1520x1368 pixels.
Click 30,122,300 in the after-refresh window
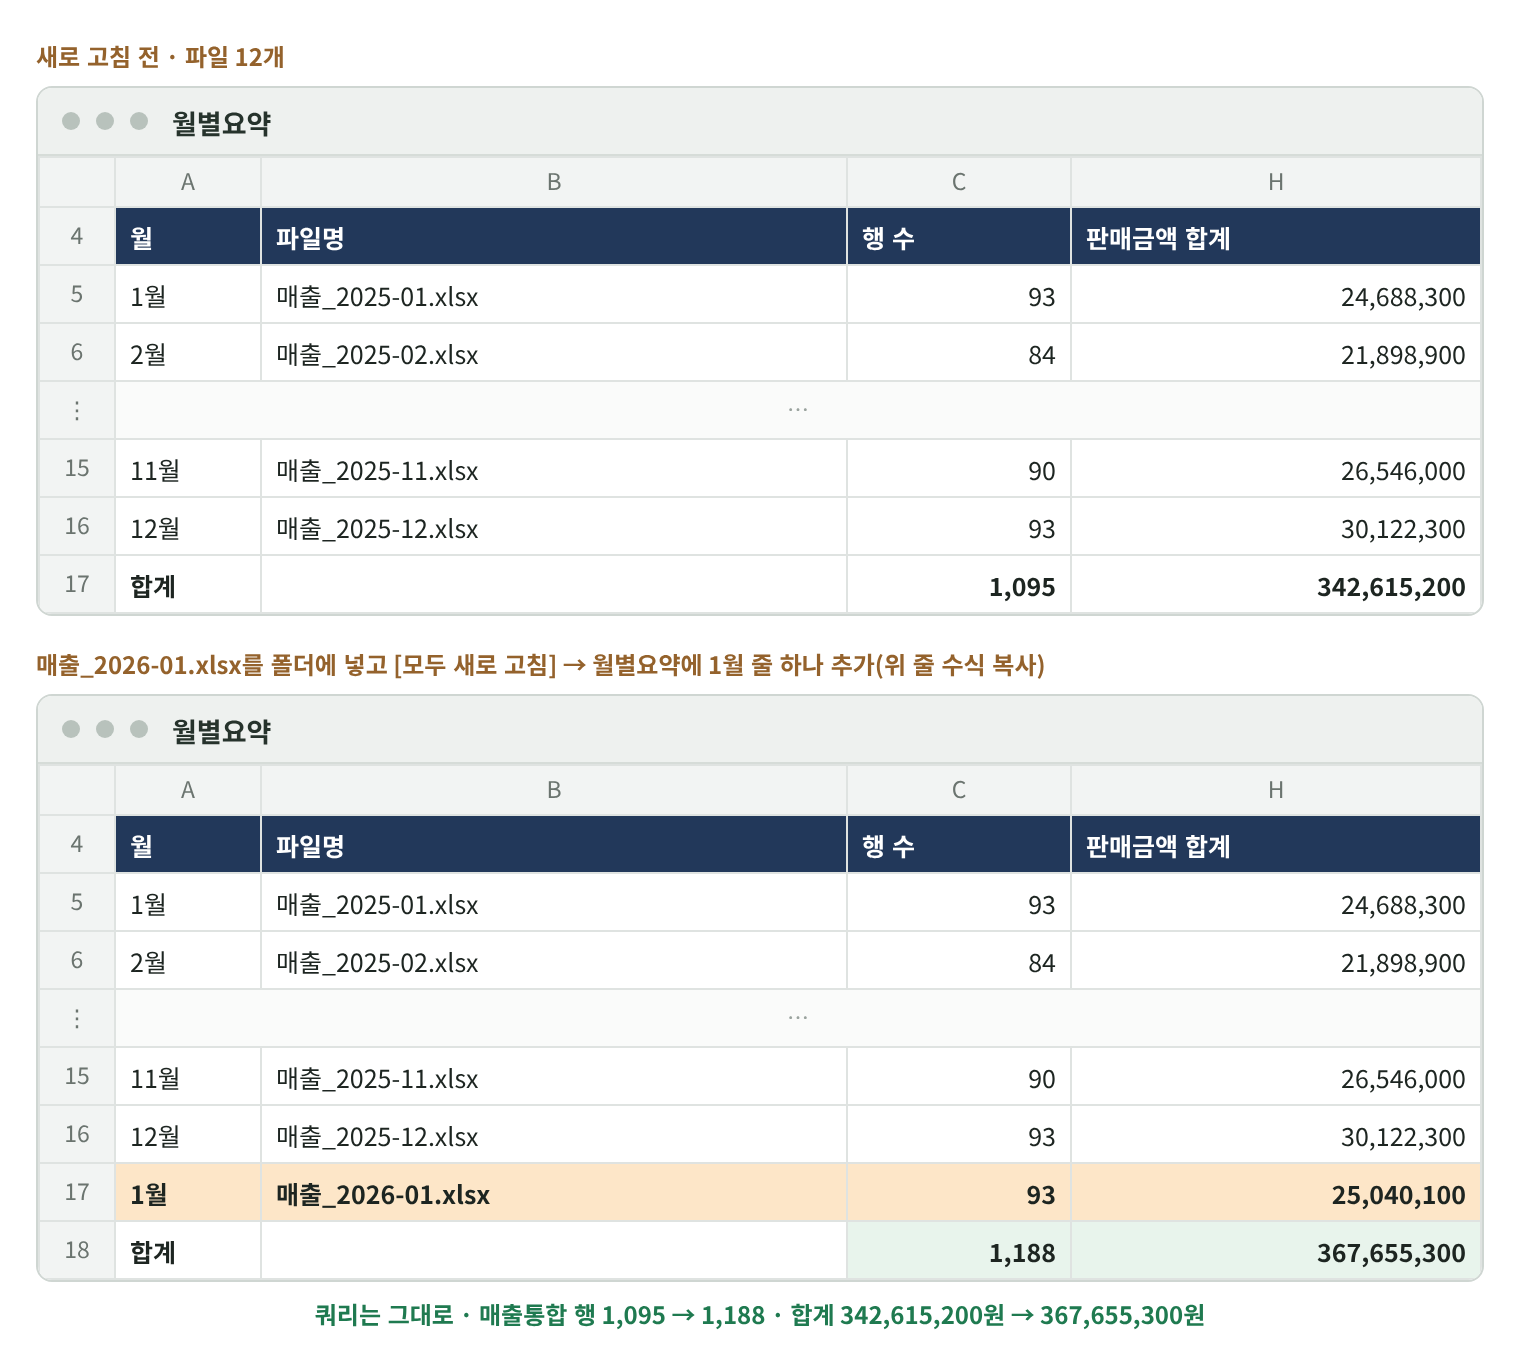(x=1275, y=1136)
